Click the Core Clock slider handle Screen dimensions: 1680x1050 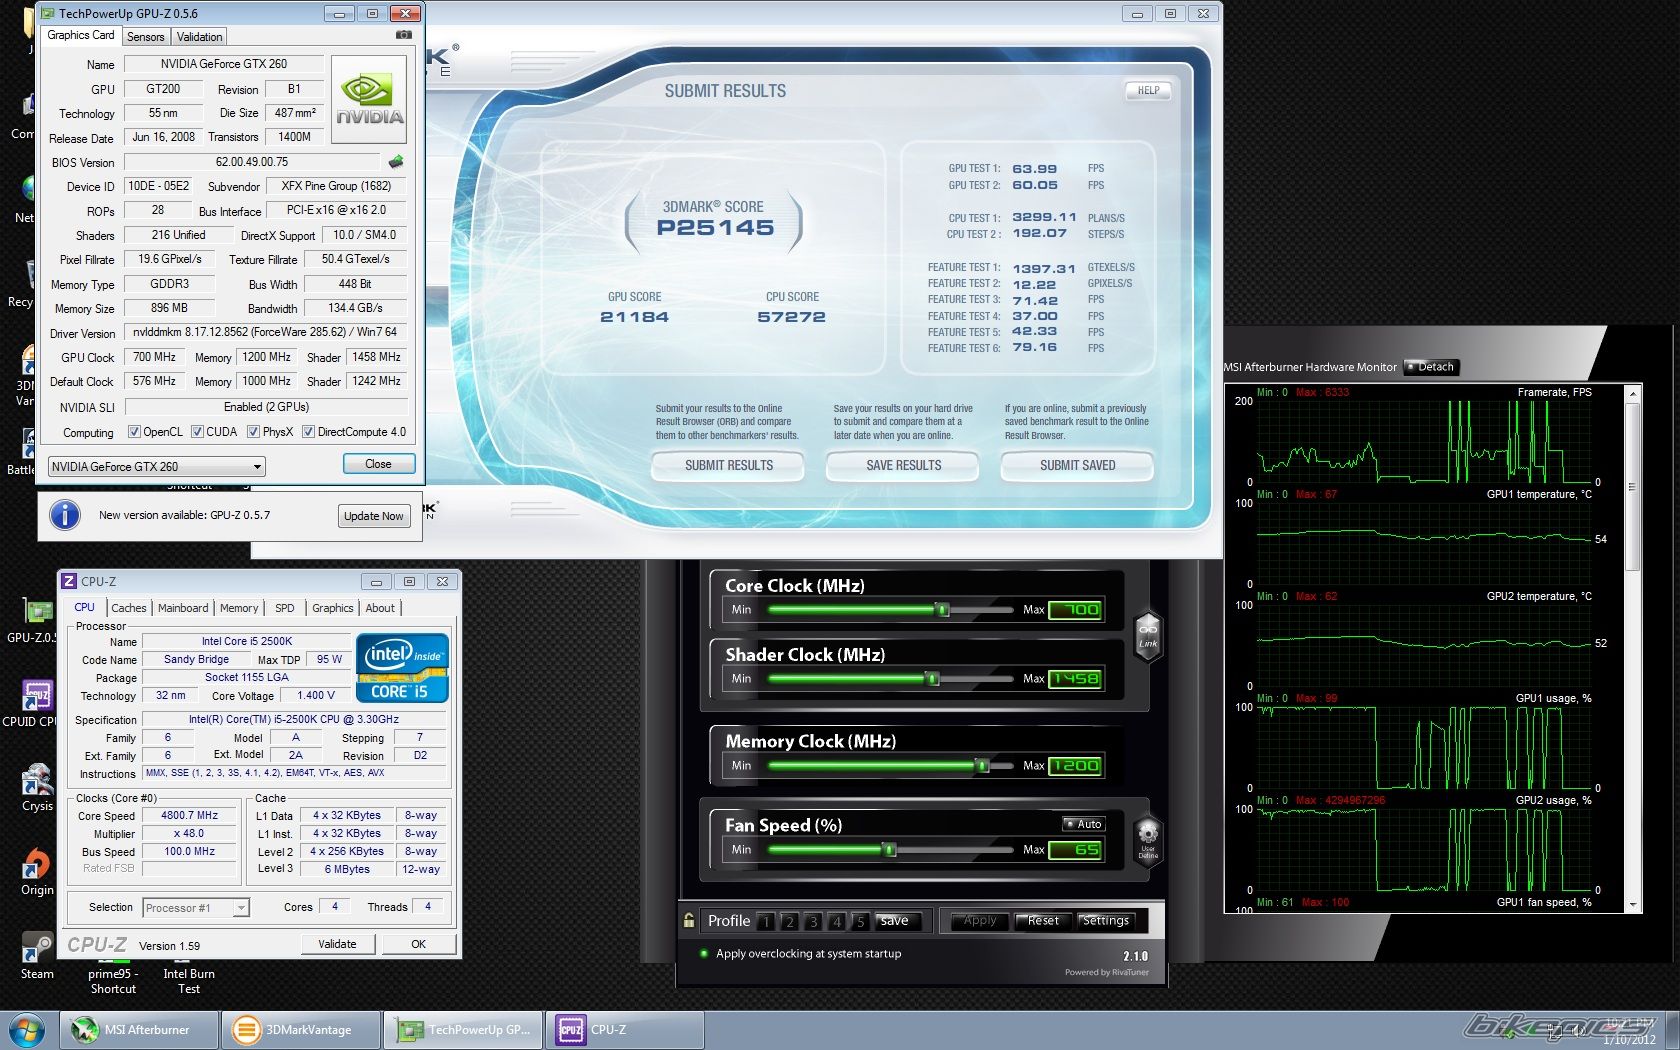point(941,610)
